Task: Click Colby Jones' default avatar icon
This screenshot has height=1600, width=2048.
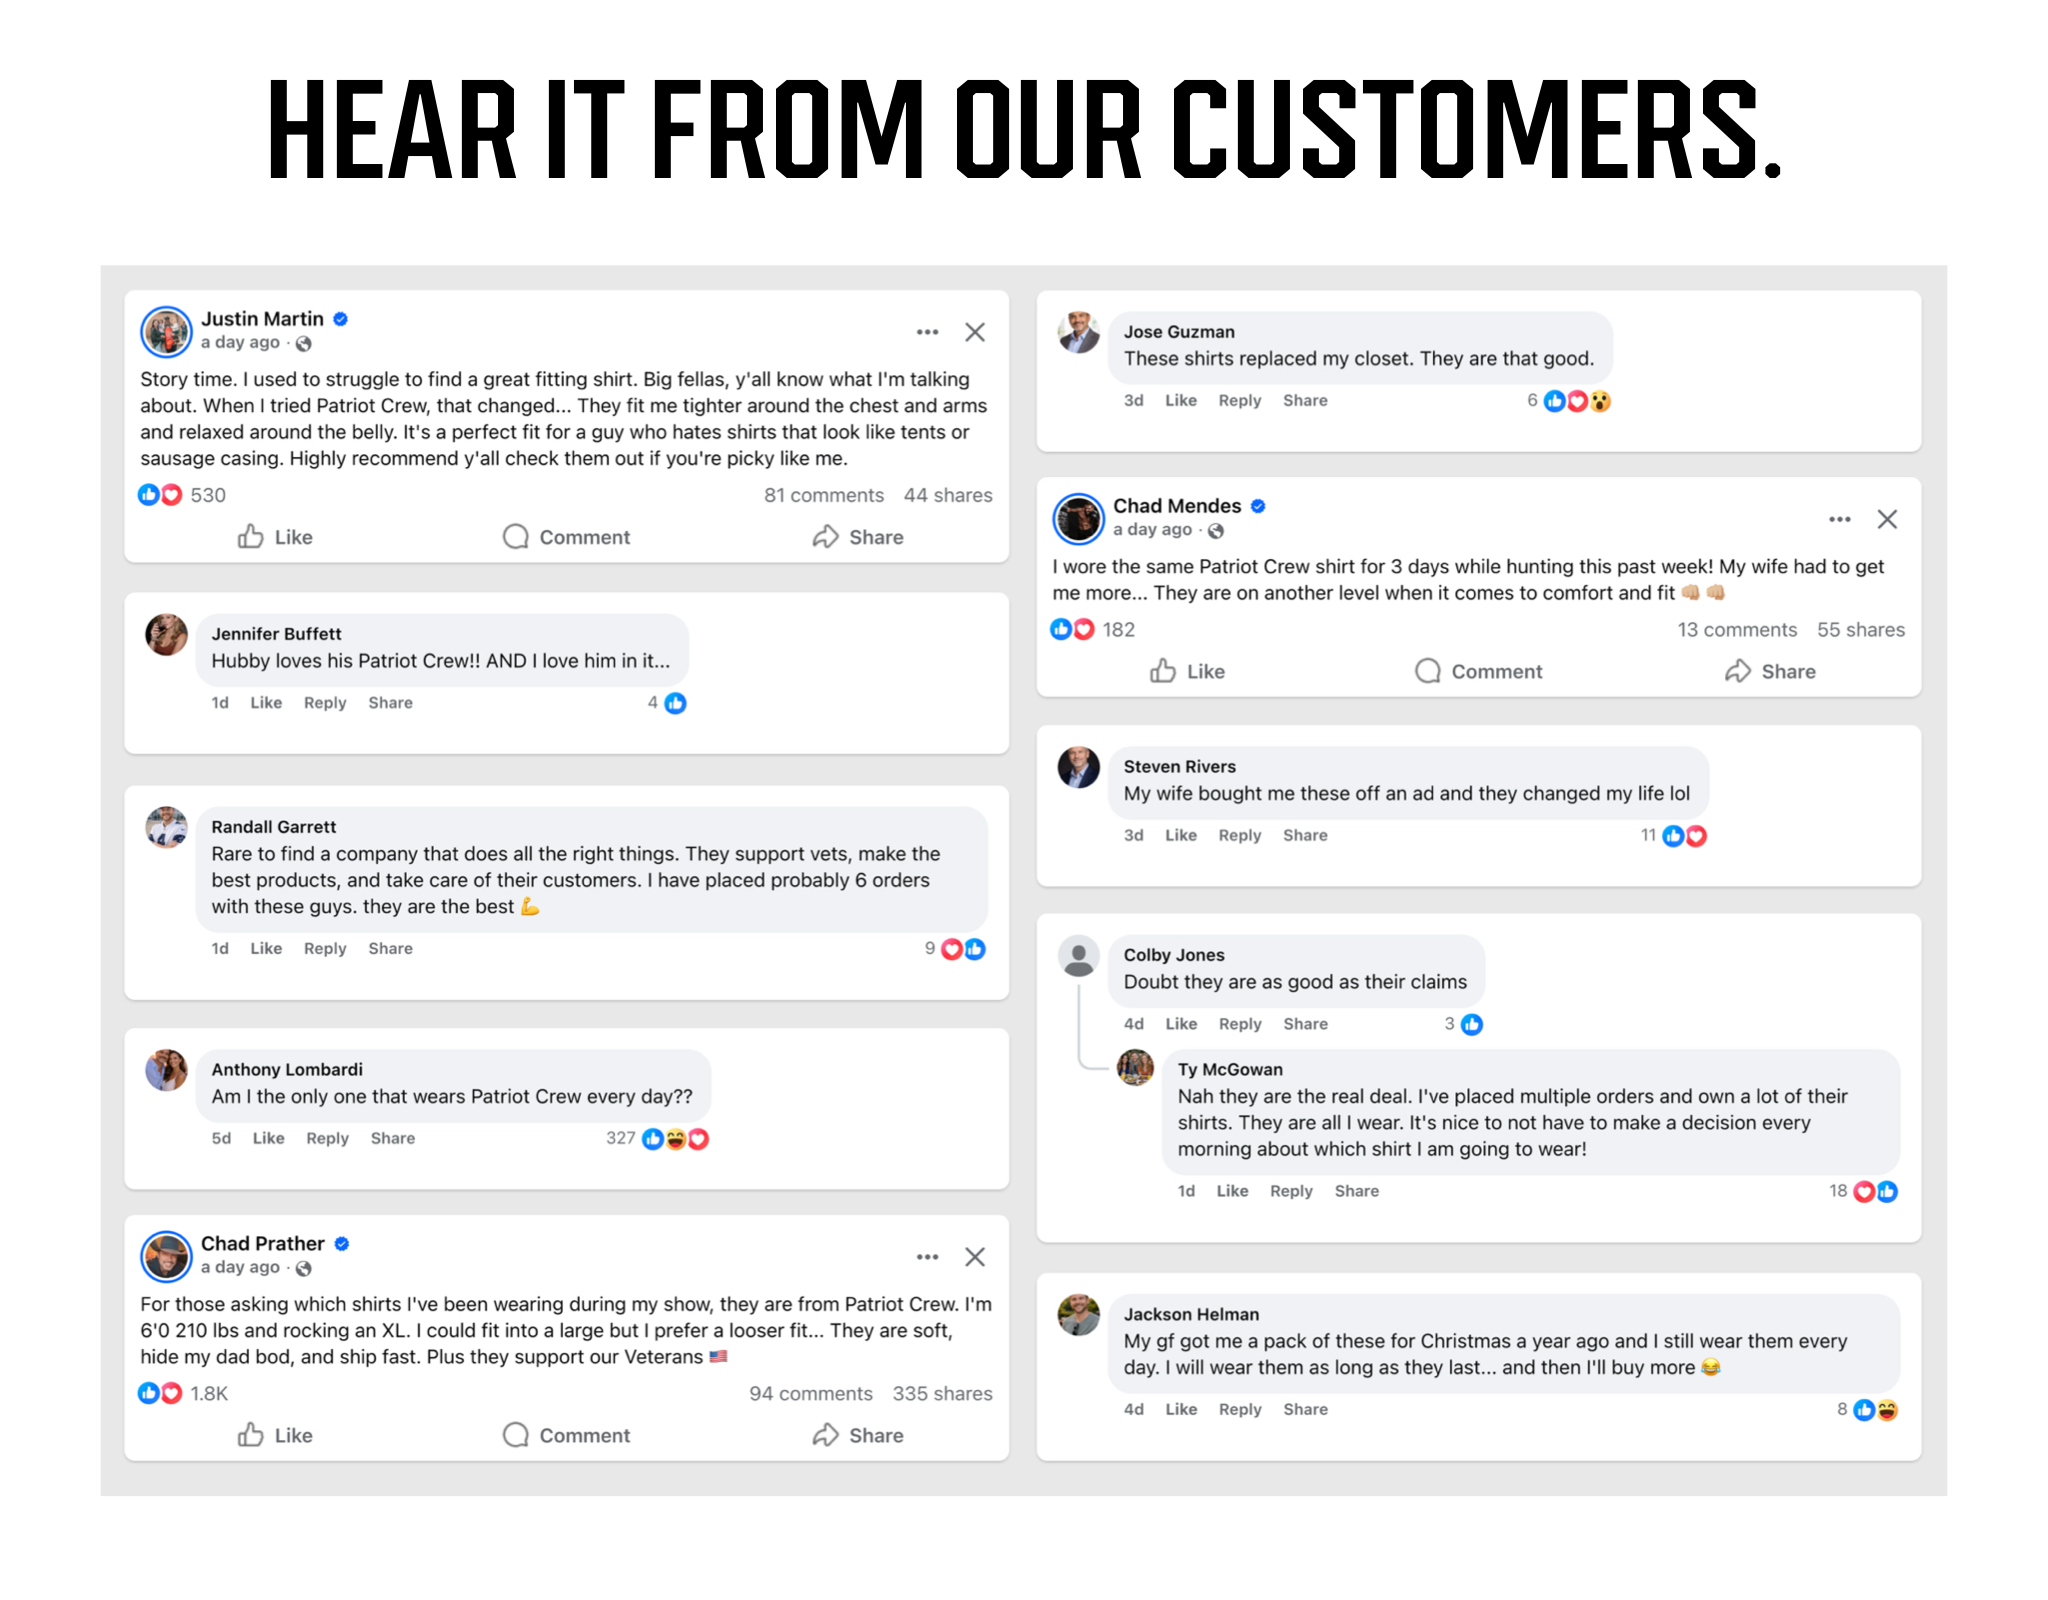Action: (x=1078, y=956)
